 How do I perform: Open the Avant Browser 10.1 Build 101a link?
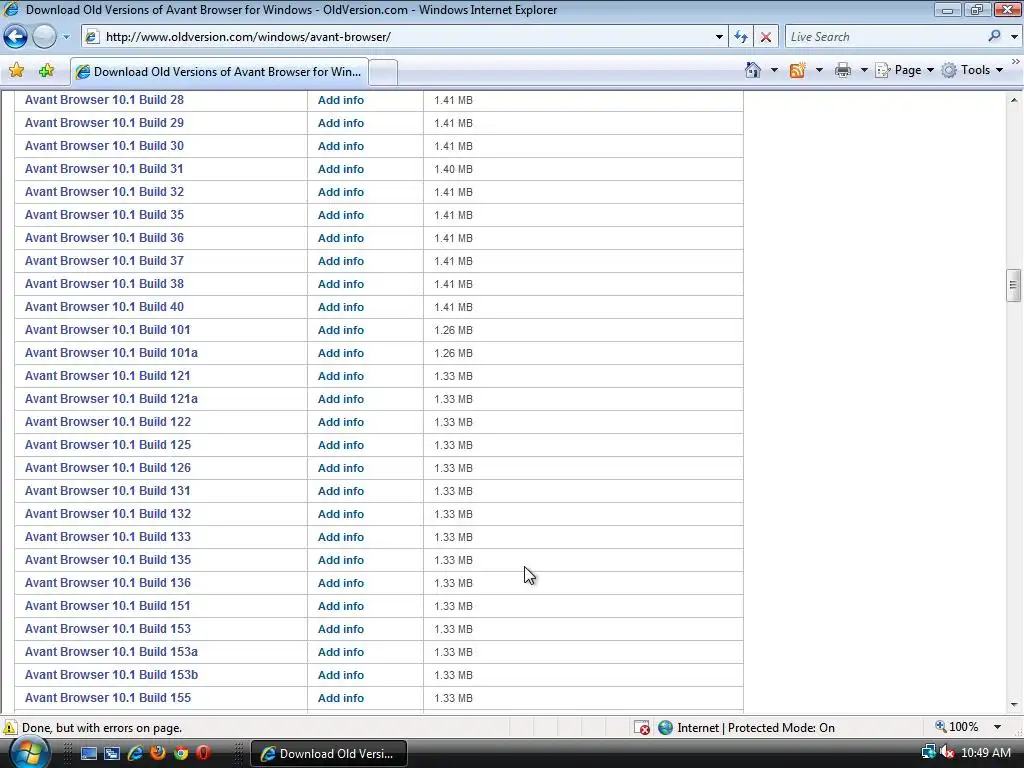click(111, 353)
